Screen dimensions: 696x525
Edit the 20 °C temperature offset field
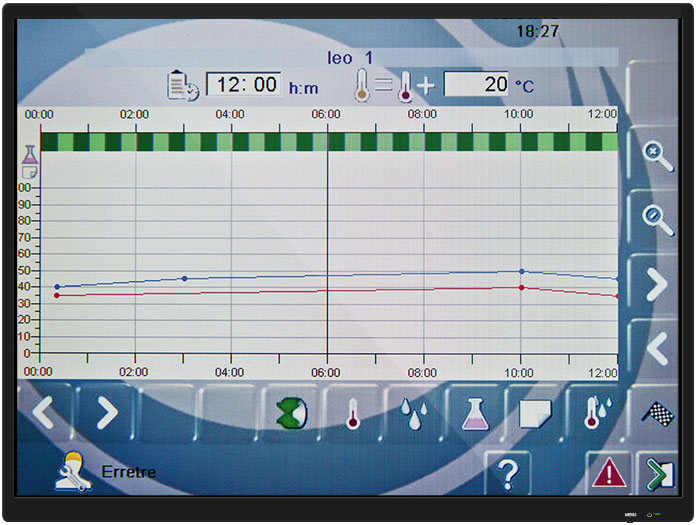pyautogui.click(x=477, y=84)
